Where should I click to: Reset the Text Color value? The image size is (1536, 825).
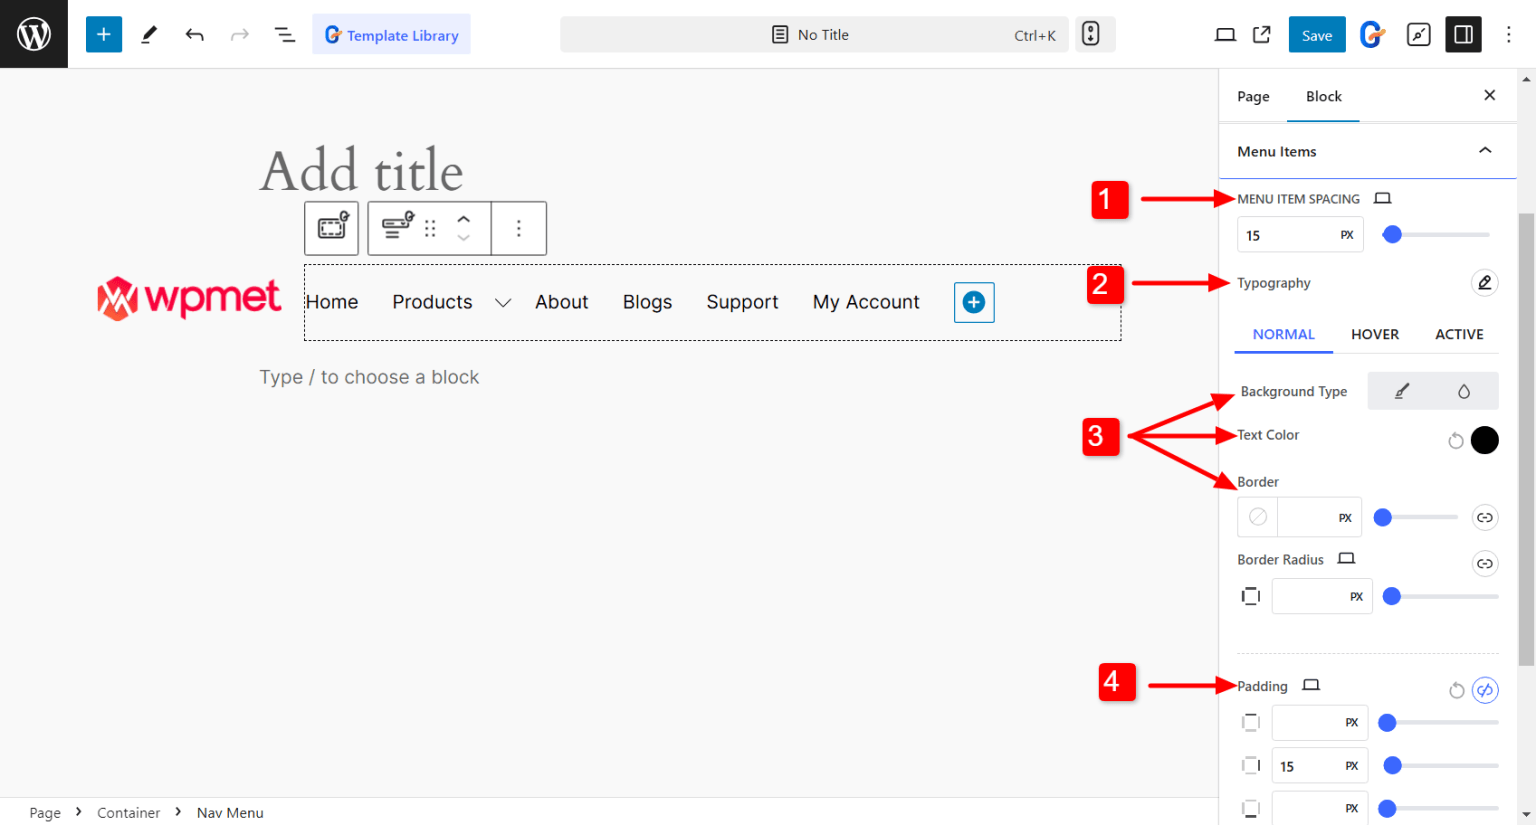point(1456,440)
